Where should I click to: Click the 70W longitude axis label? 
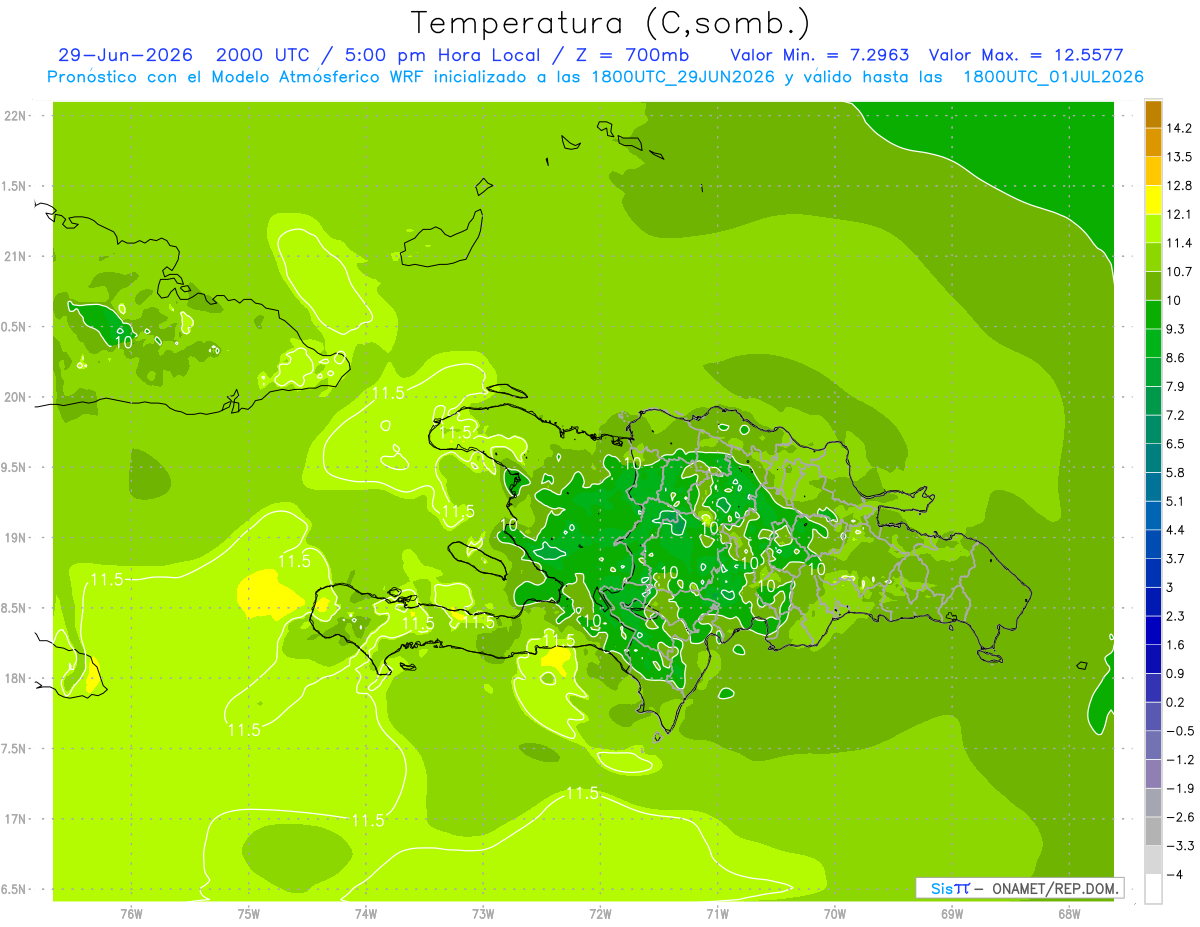[x=835, y=914]
